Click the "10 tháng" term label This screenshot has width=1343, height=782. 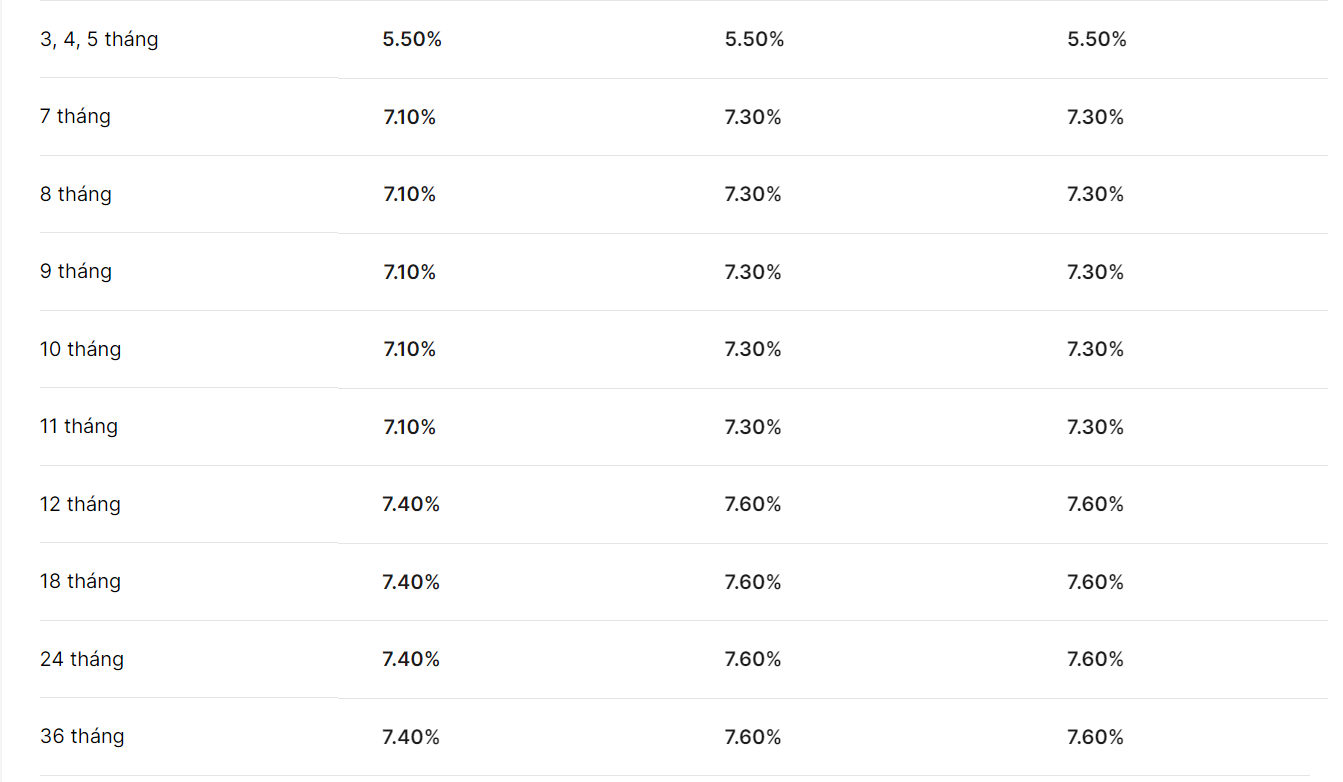(80, 349)
